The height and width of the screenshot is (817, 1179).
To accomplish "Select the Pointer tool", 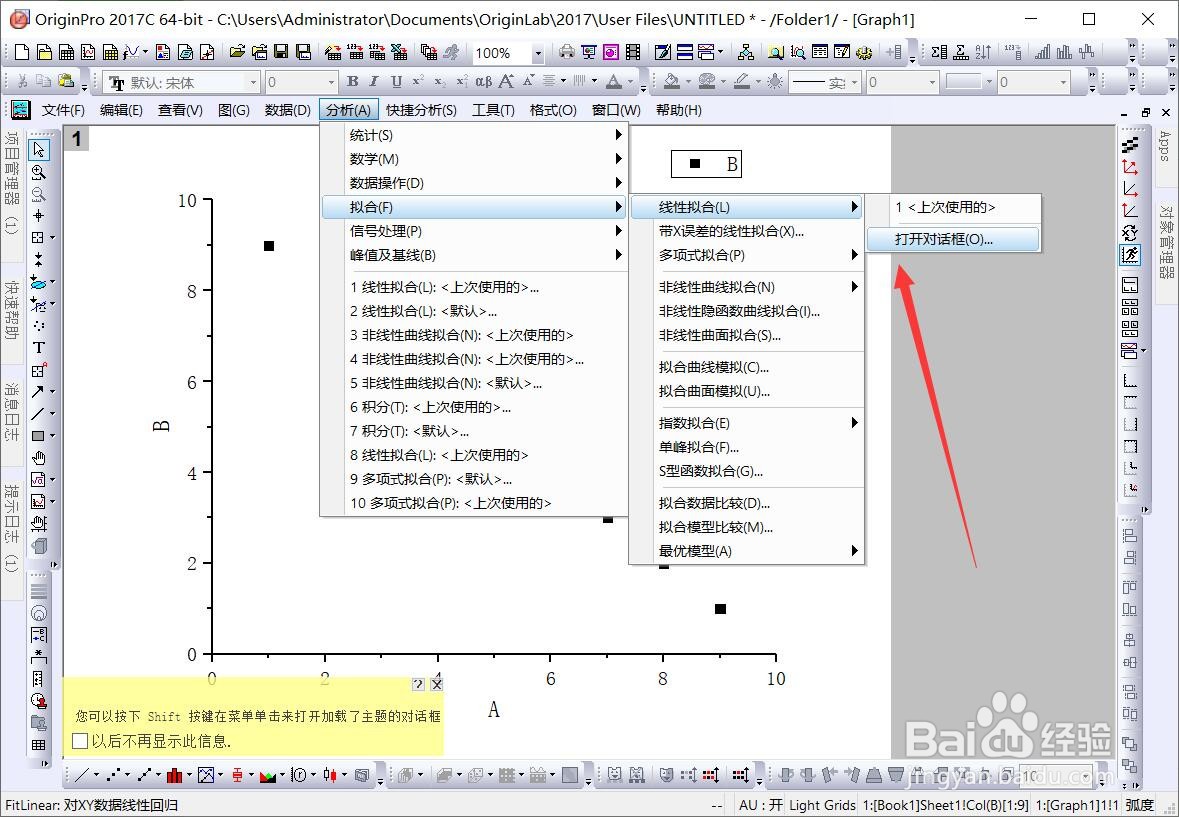I will (38, 150).
